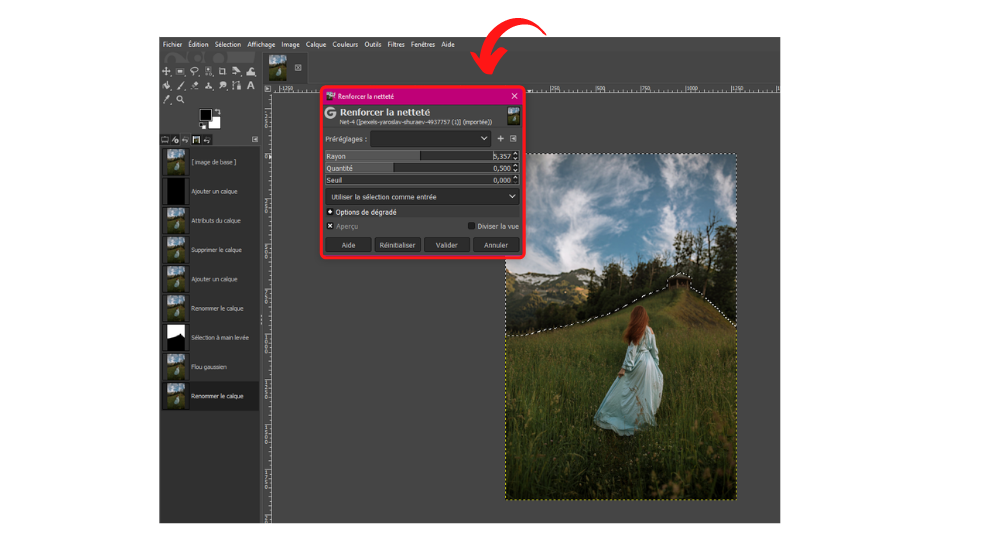Image resolution: width=1000 pixels, height=560 pixels.
Task: Open the Fichier menu
Action: (172, 45)
